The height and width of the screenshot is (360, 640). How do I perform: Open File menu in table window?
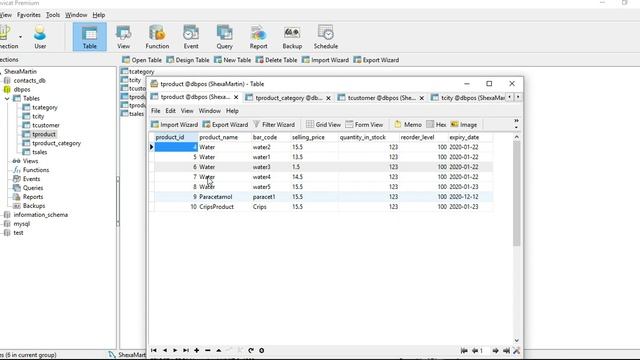pyautogui.click(x=156, y=111)
